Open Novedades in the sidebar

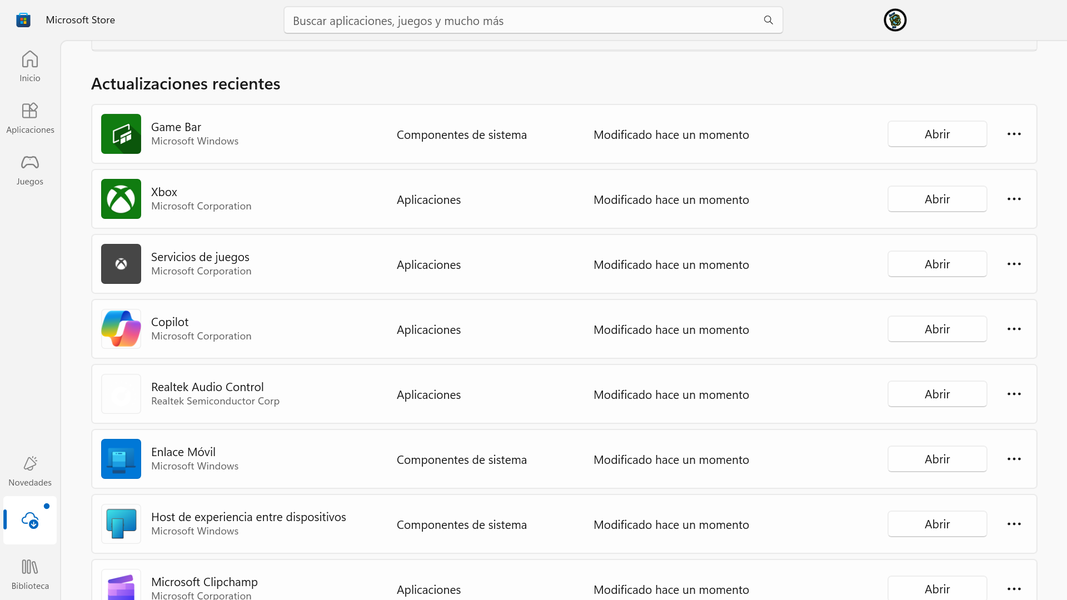coord(30,471)
